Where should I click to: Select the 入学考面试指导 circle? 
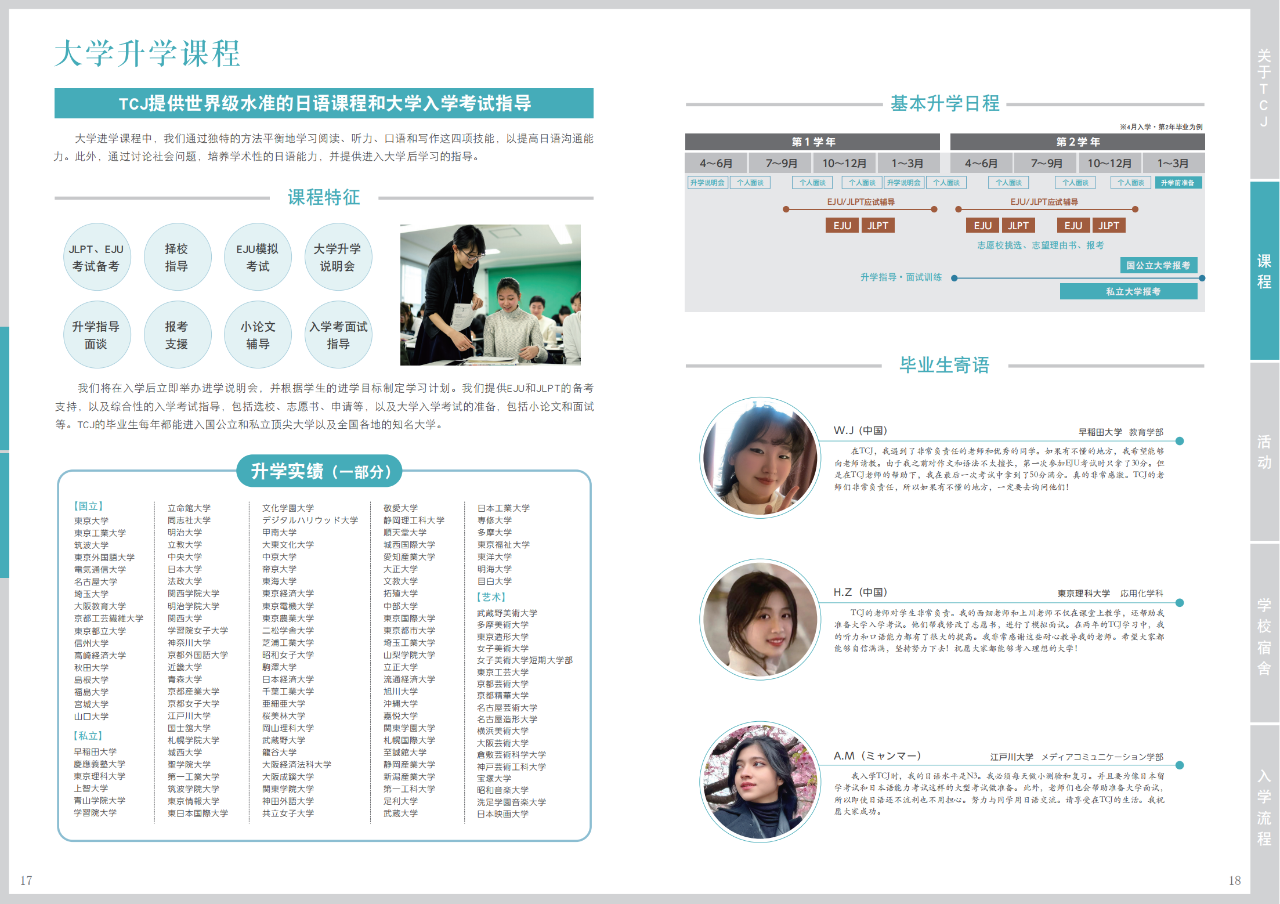[x=338, y=335]
